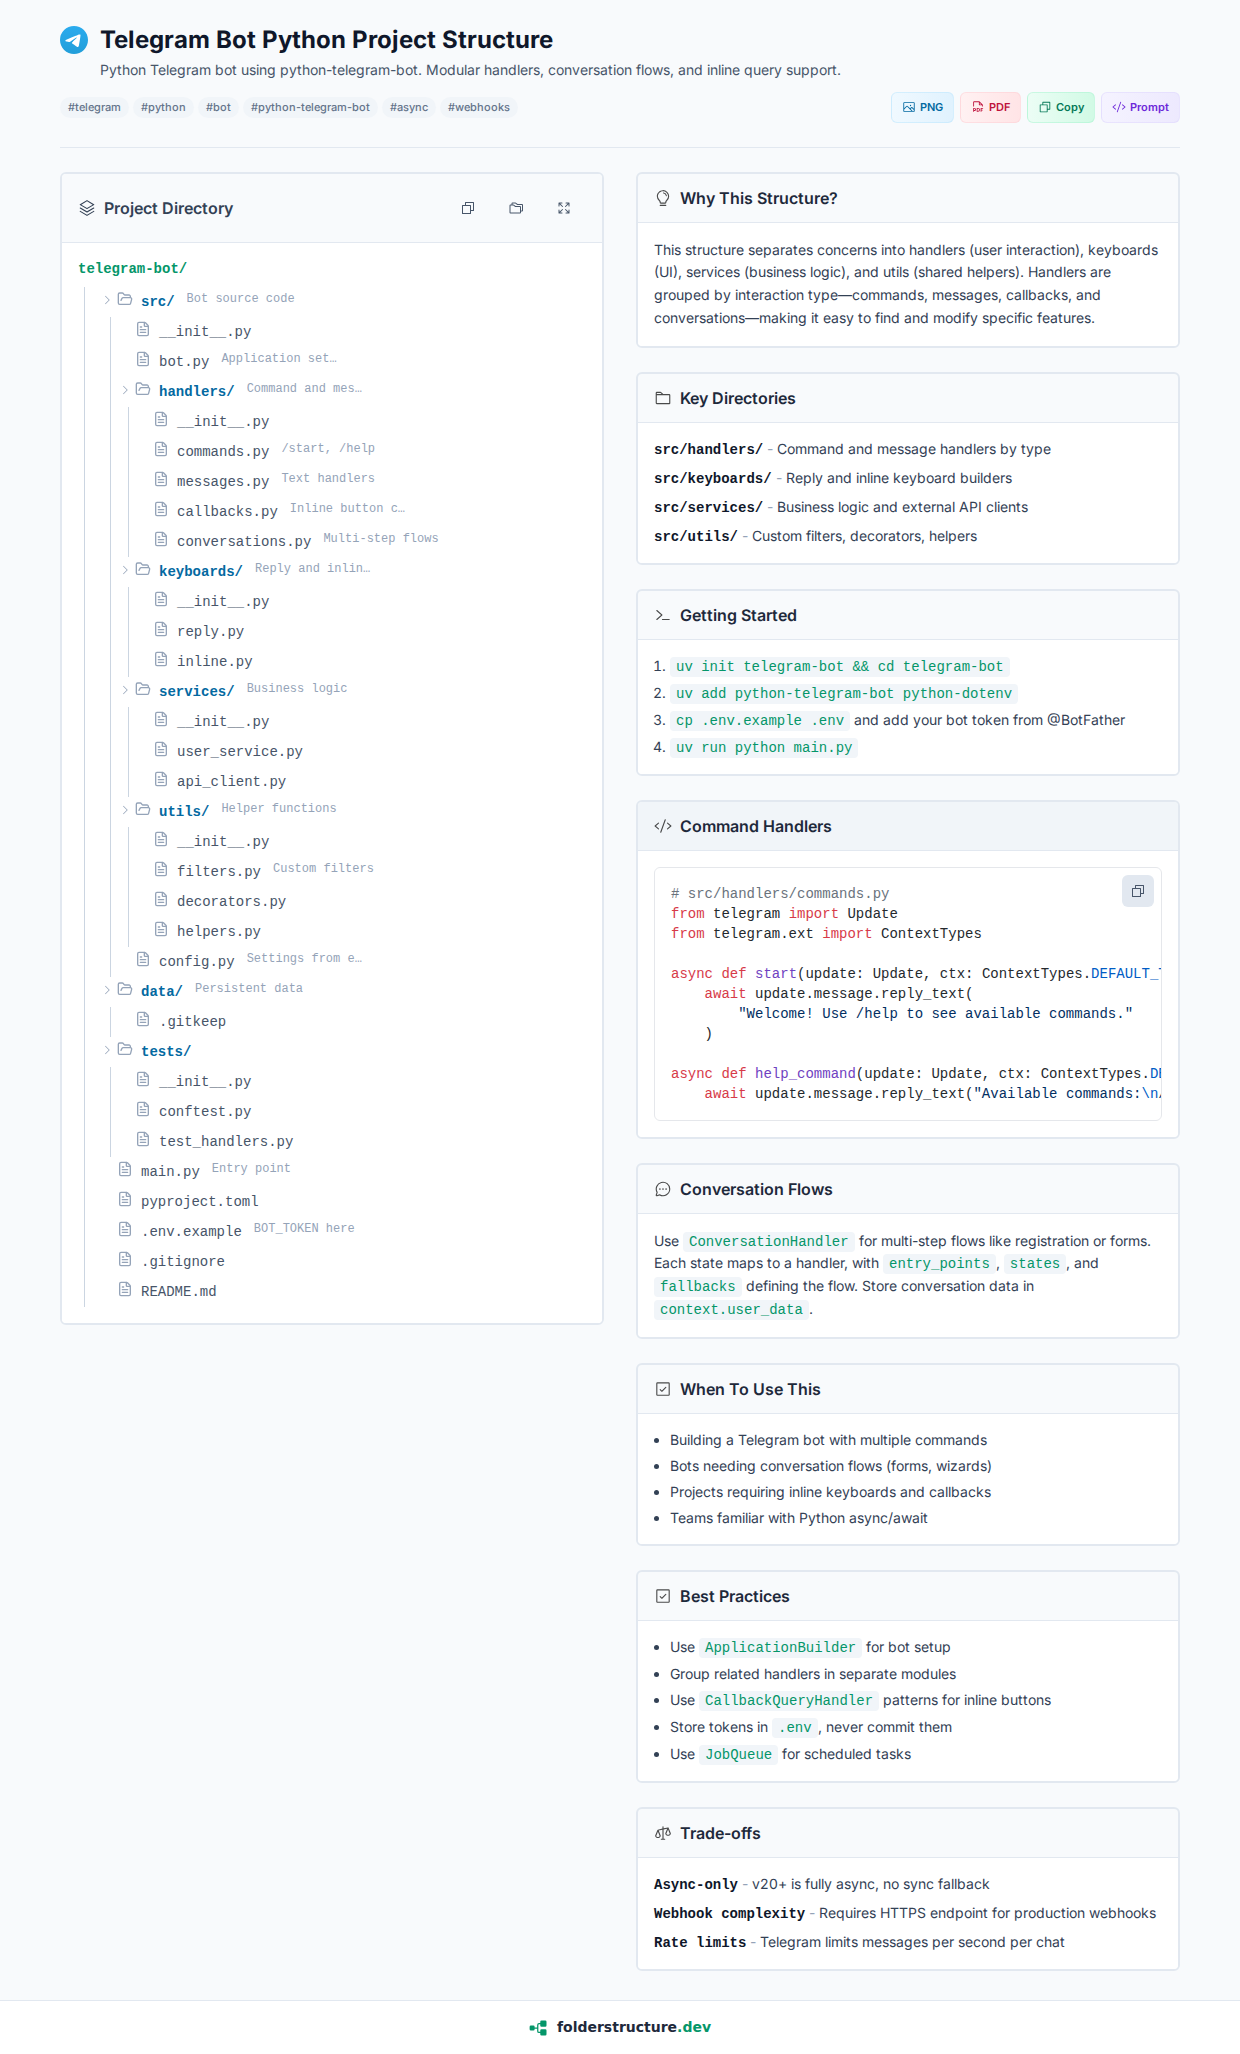Click the main.py entry point file
This screenshot has width=1240, height=2054.
170,1171
